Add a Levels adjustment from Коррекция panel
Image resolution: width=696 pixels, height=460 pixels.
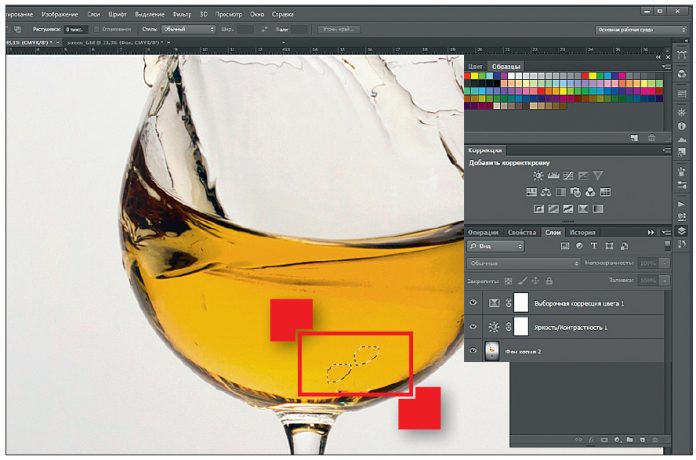(553, 175)
